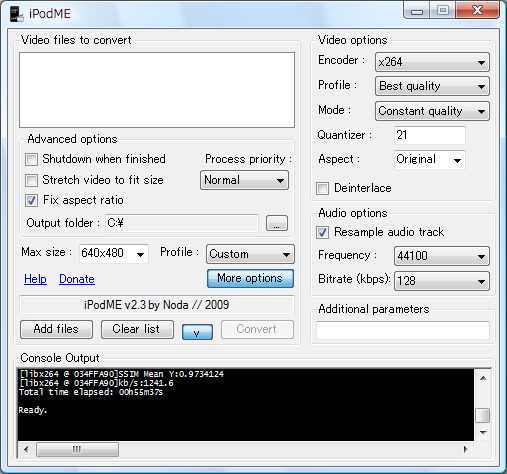507x474 pixels.
Task: Click the small v toggle button
Action: [197, 332]
